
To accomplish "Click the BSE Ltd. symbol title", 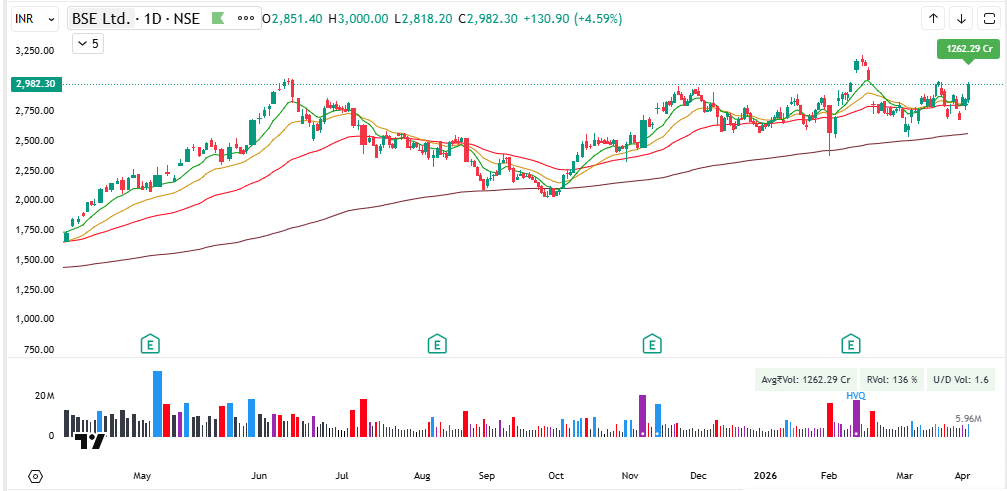I will pyautogui.click(x=101, y=19).
